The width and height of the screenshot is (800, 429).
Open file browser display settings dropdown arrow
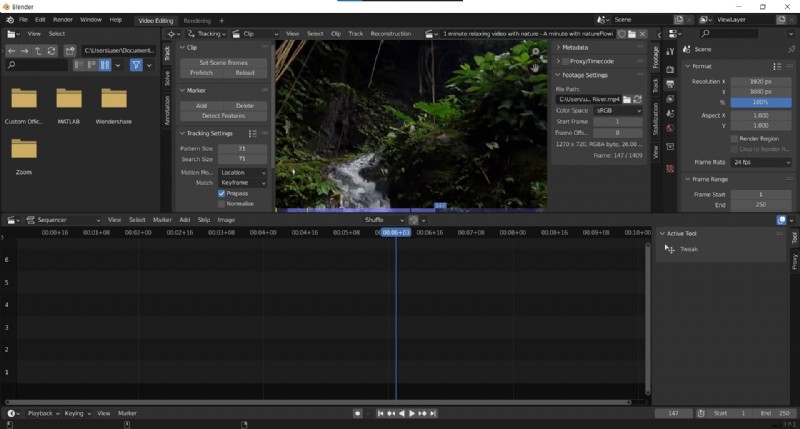click(118, 65)
